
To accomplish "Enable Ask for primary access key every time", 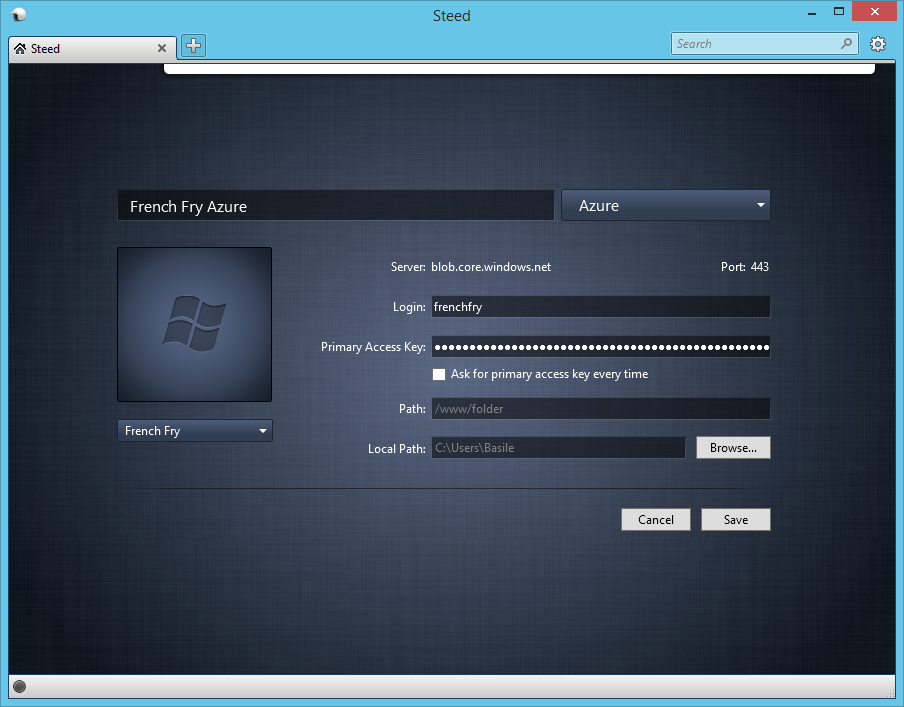I will [x=439, y=374].
